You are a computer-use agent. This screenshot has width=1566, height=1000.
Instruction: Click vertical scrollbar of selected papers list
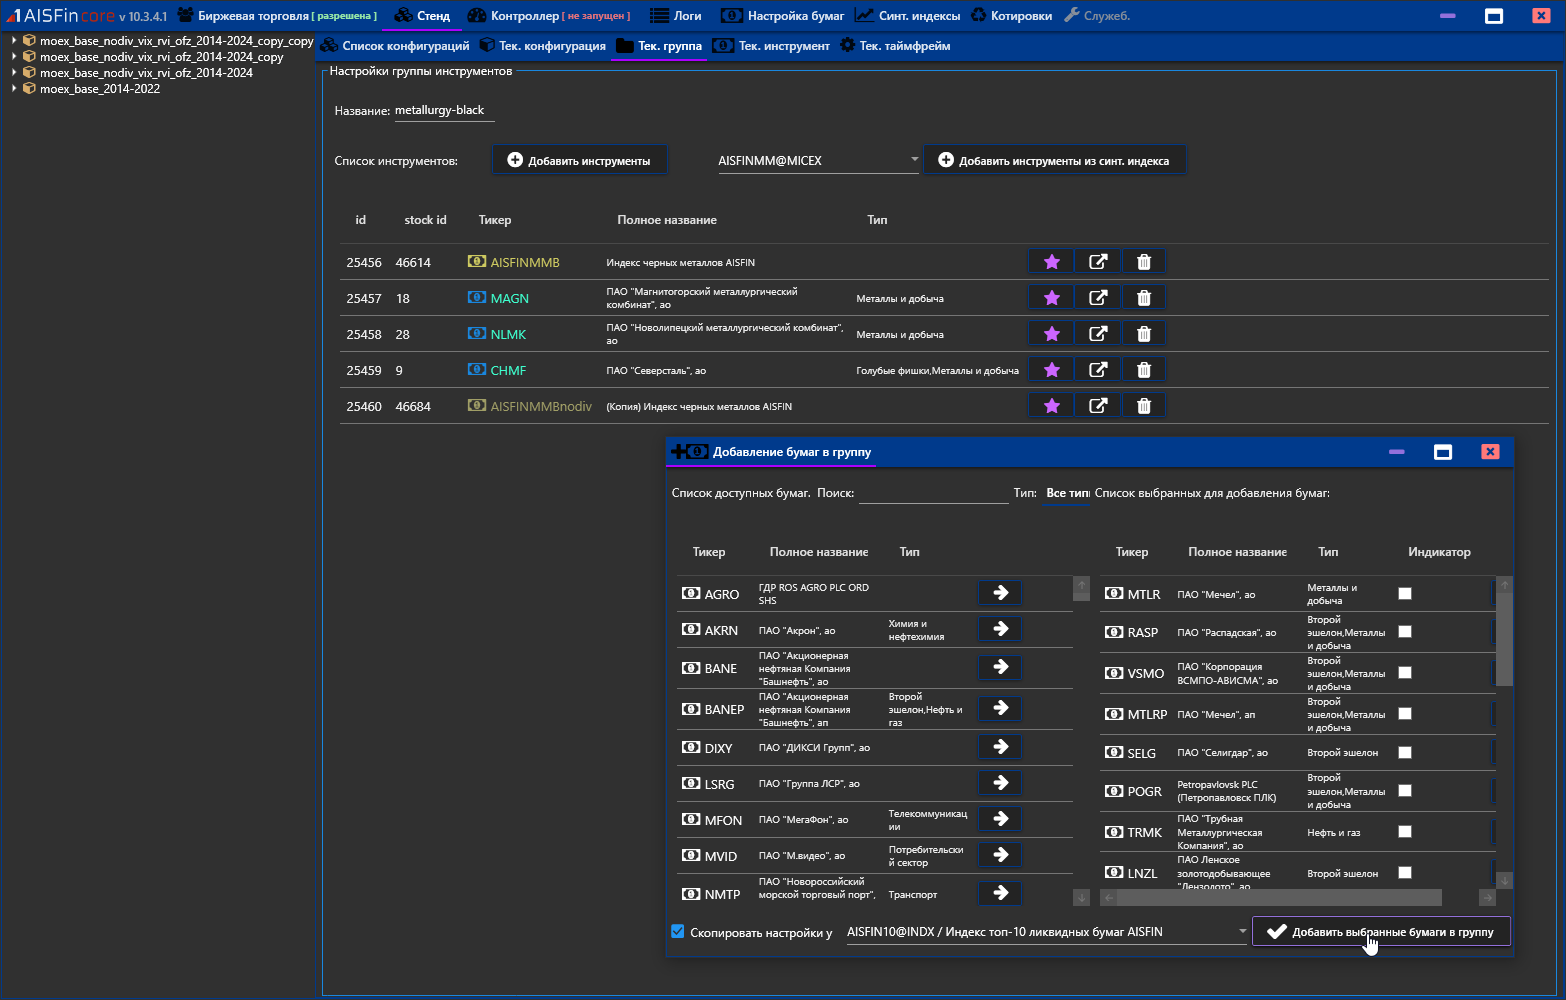(x=1505, y=641)
